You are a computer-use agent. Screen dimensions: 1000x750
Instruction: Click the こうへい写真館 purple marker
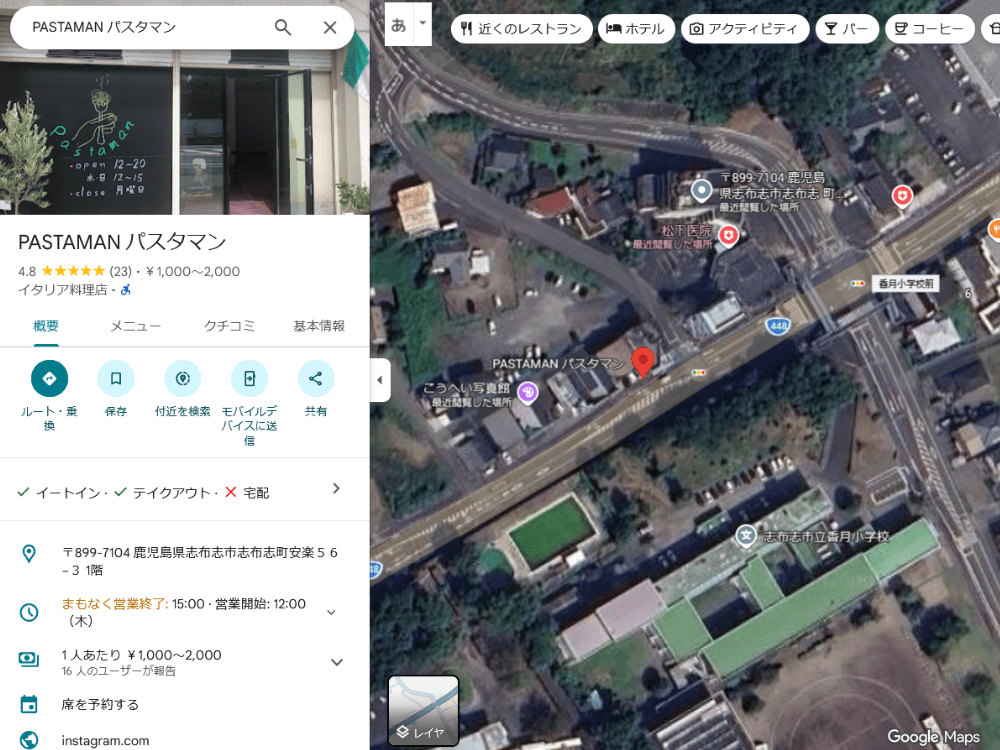(x=529, y=392)
